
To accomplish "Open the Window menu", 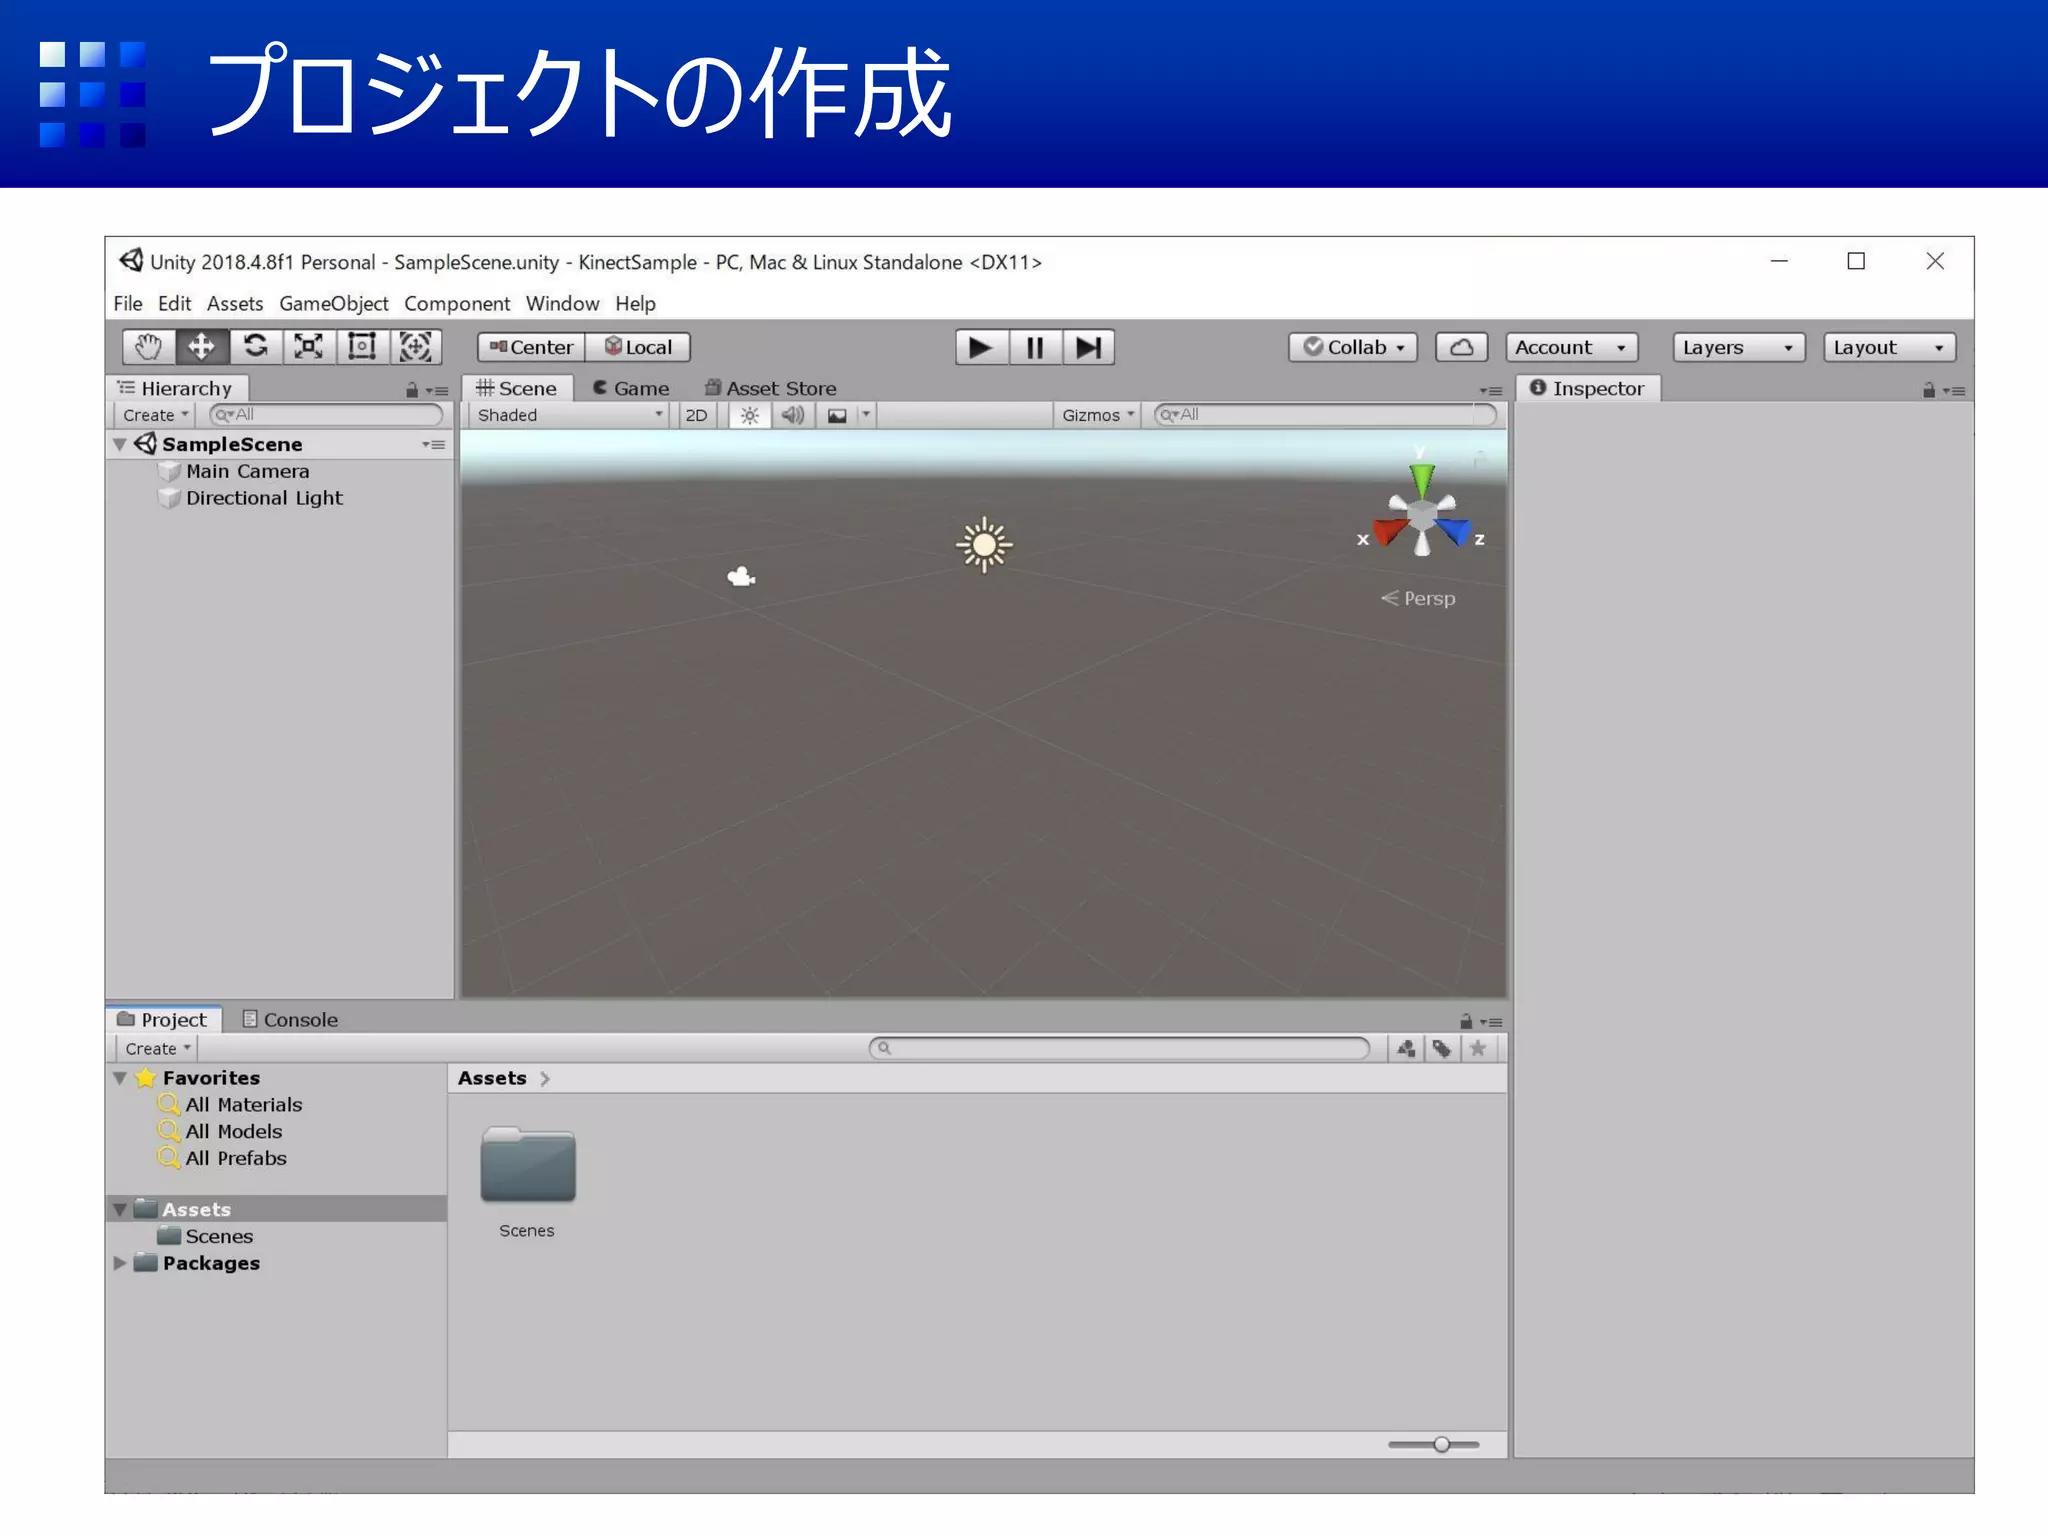I will [x=562, y=303].
